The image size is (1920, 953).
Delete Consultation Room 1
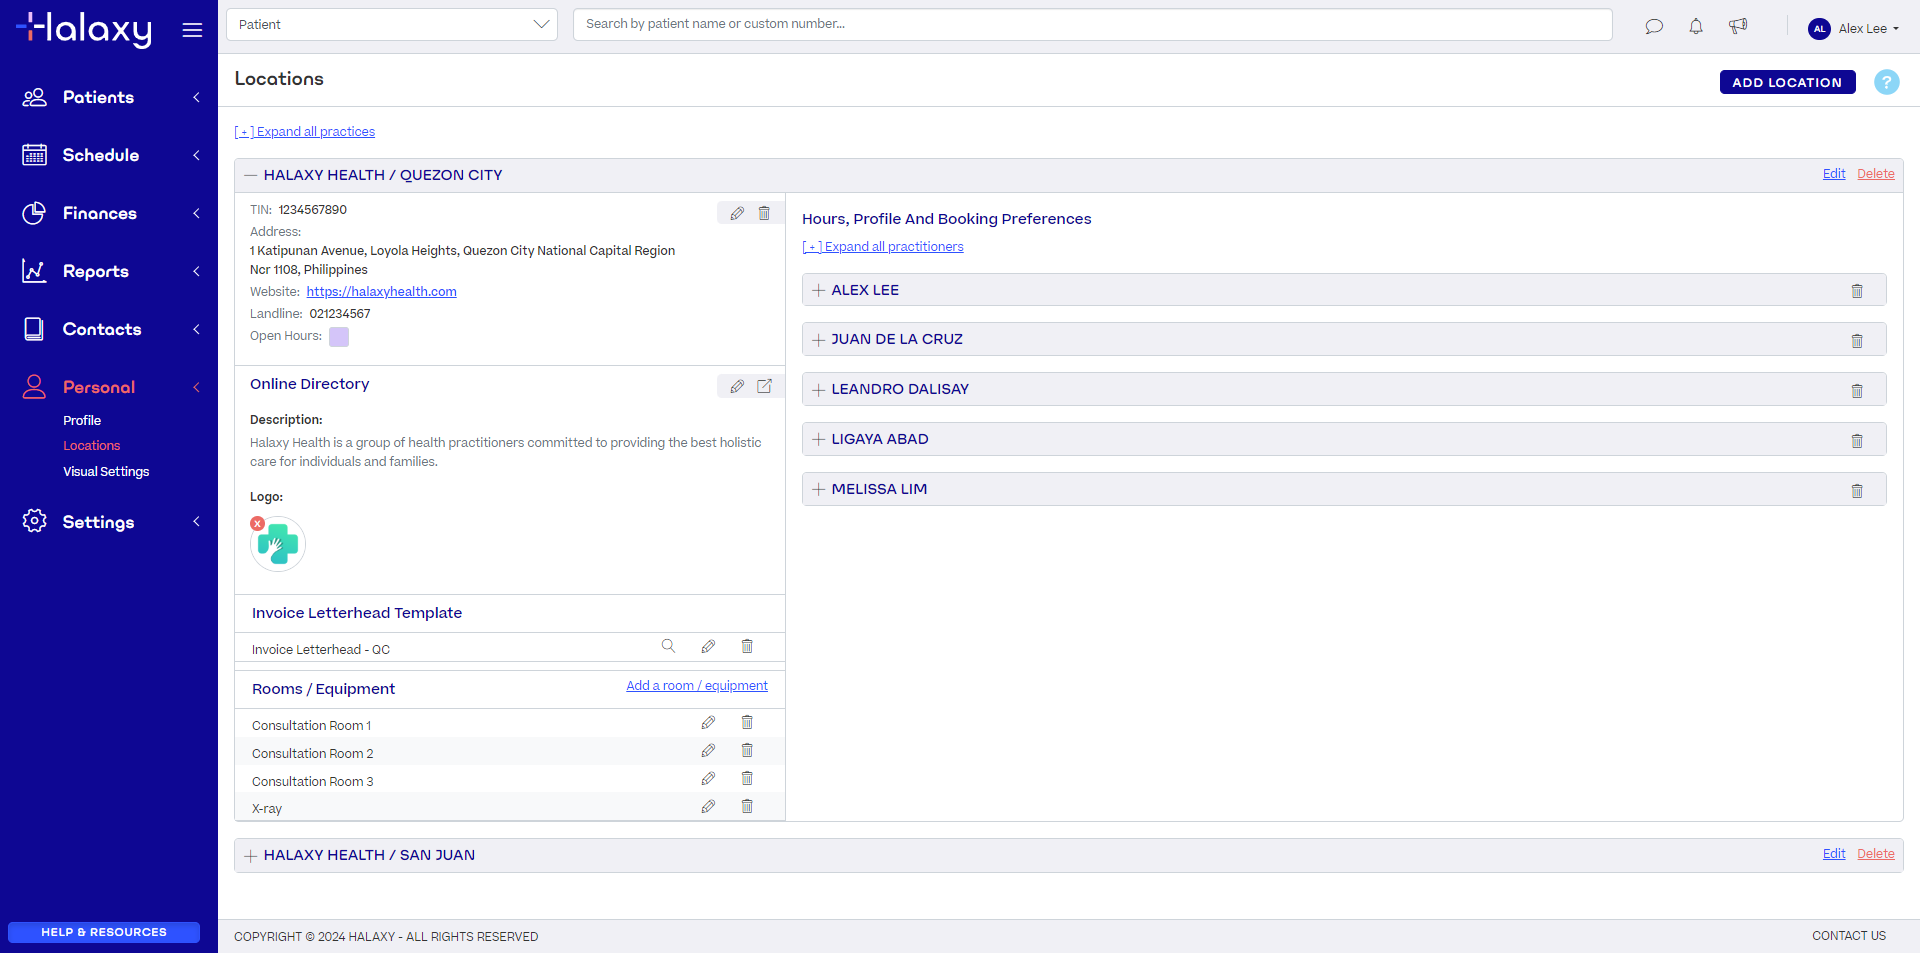(x=747, y=722)
